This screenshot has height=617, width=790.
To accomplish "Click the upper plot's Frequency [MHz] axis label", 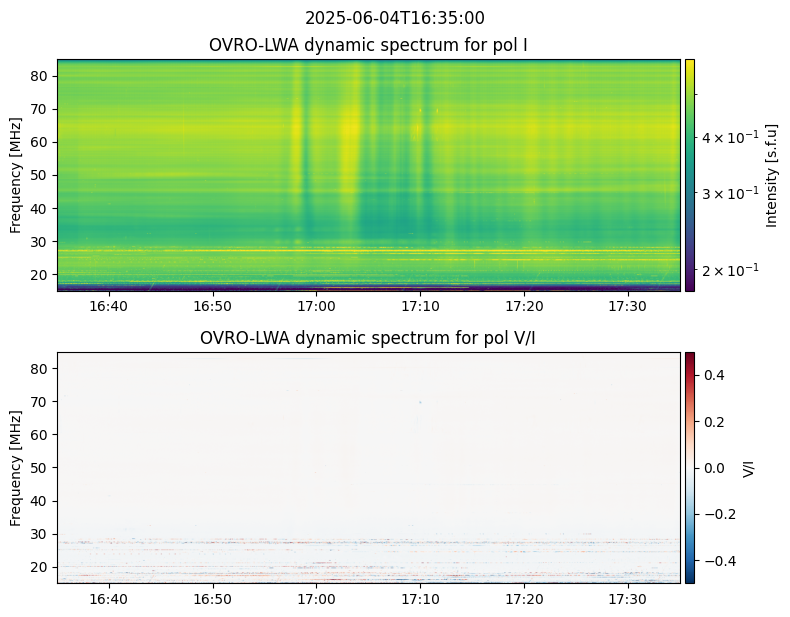I will pyautogui.click(x=16, y=175).
